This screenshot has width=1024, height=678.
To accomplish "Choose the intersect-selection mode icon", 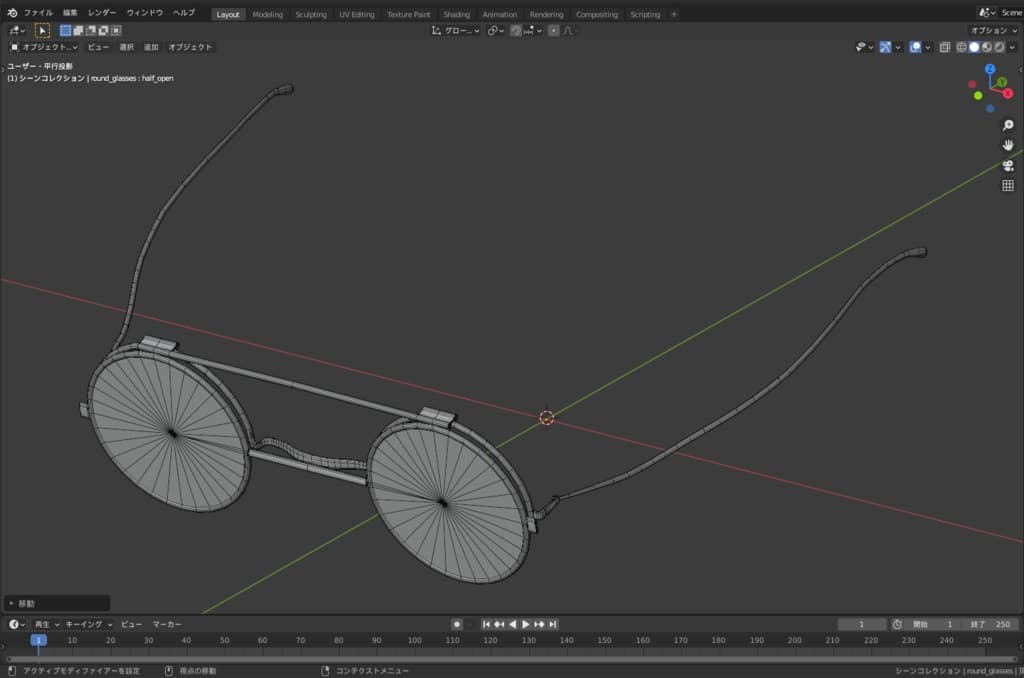I will tap(116, 30).
